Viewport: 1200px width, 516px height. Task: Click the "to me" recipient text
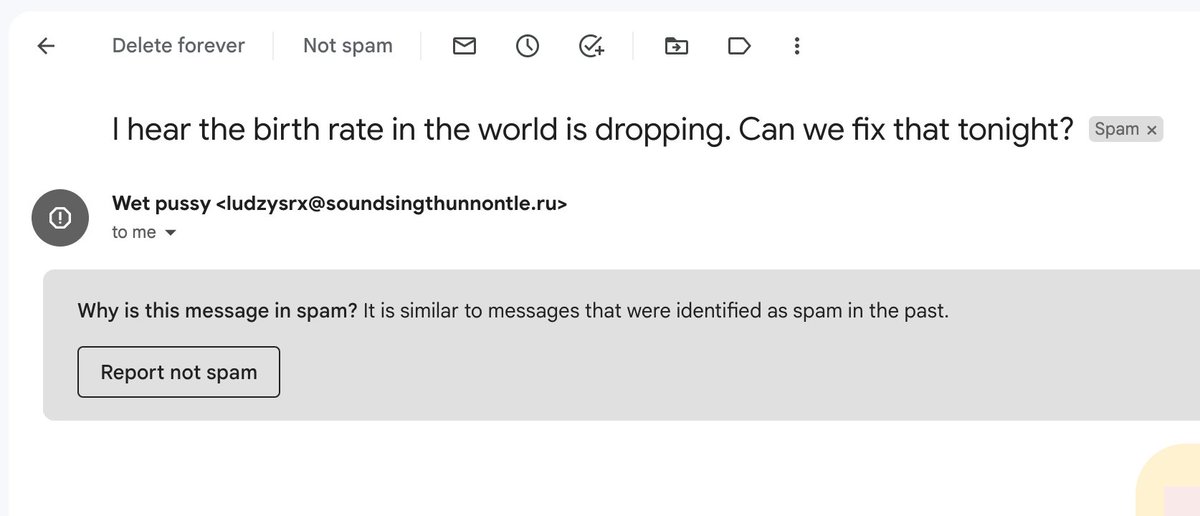(x=133, y=233)
